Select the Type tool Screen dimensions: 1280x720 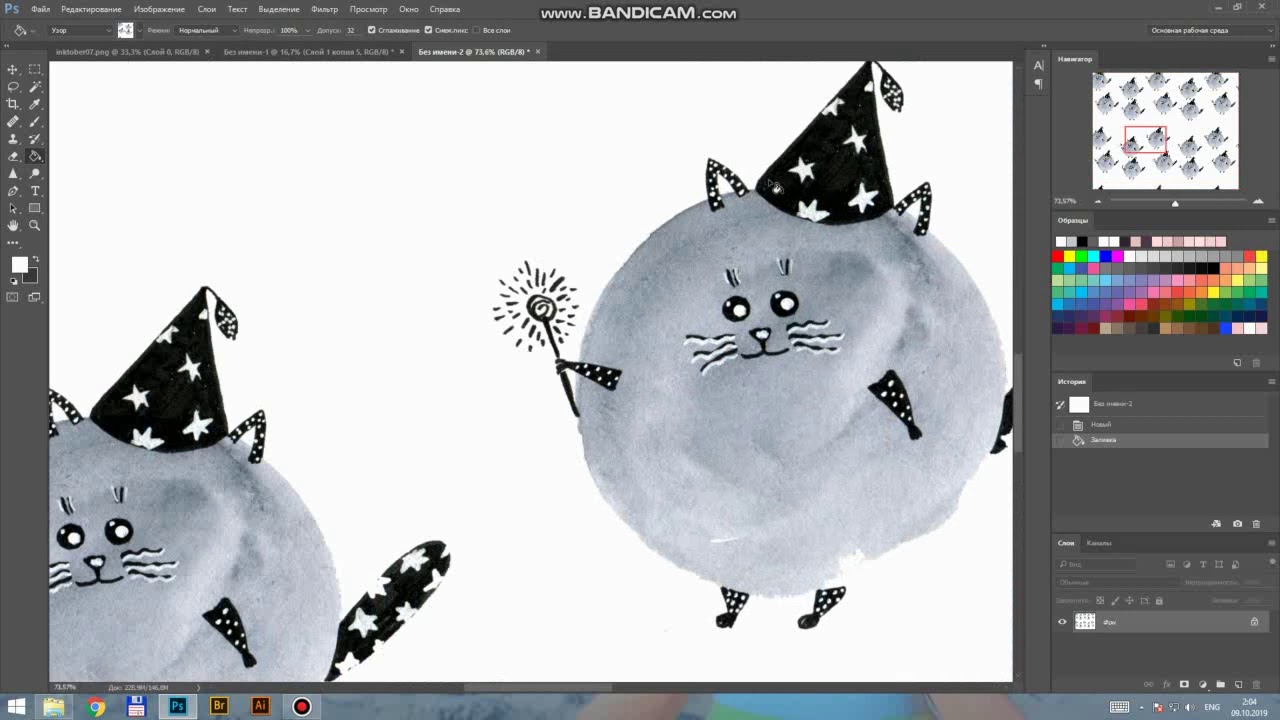coord(35,191)
